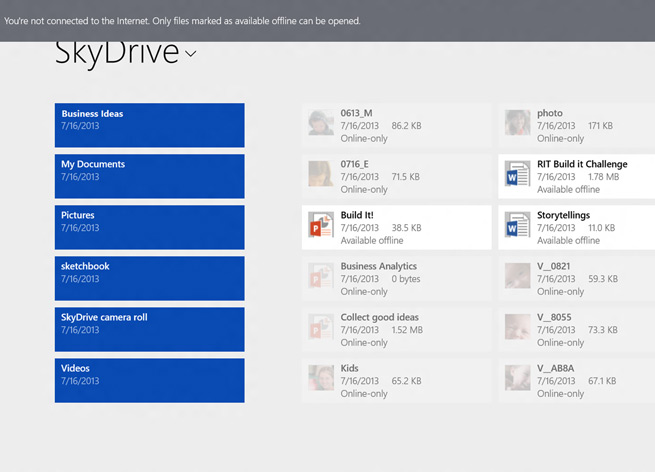Select the Storytellings file name
655x472 pixels.
(x=563, y=215)
